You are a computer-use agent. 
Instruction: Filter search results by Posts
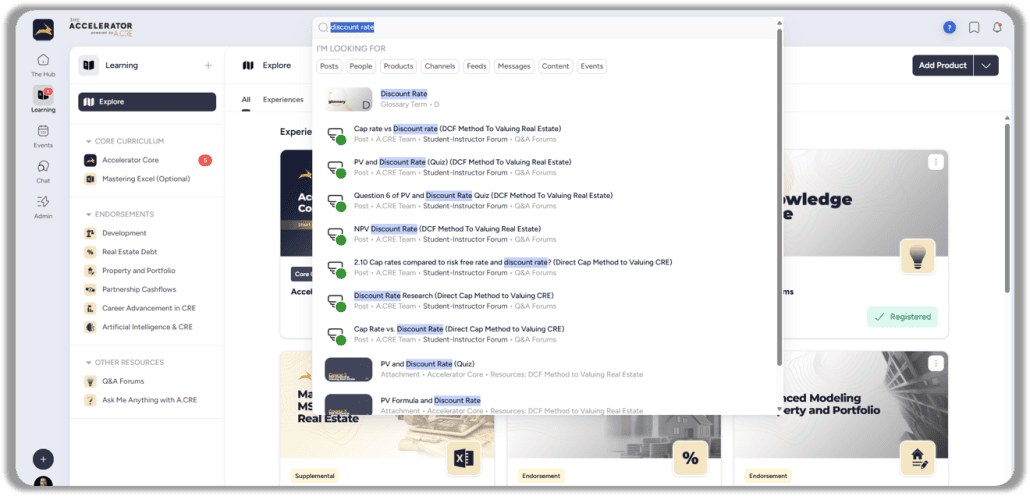(x=329, y=66)
